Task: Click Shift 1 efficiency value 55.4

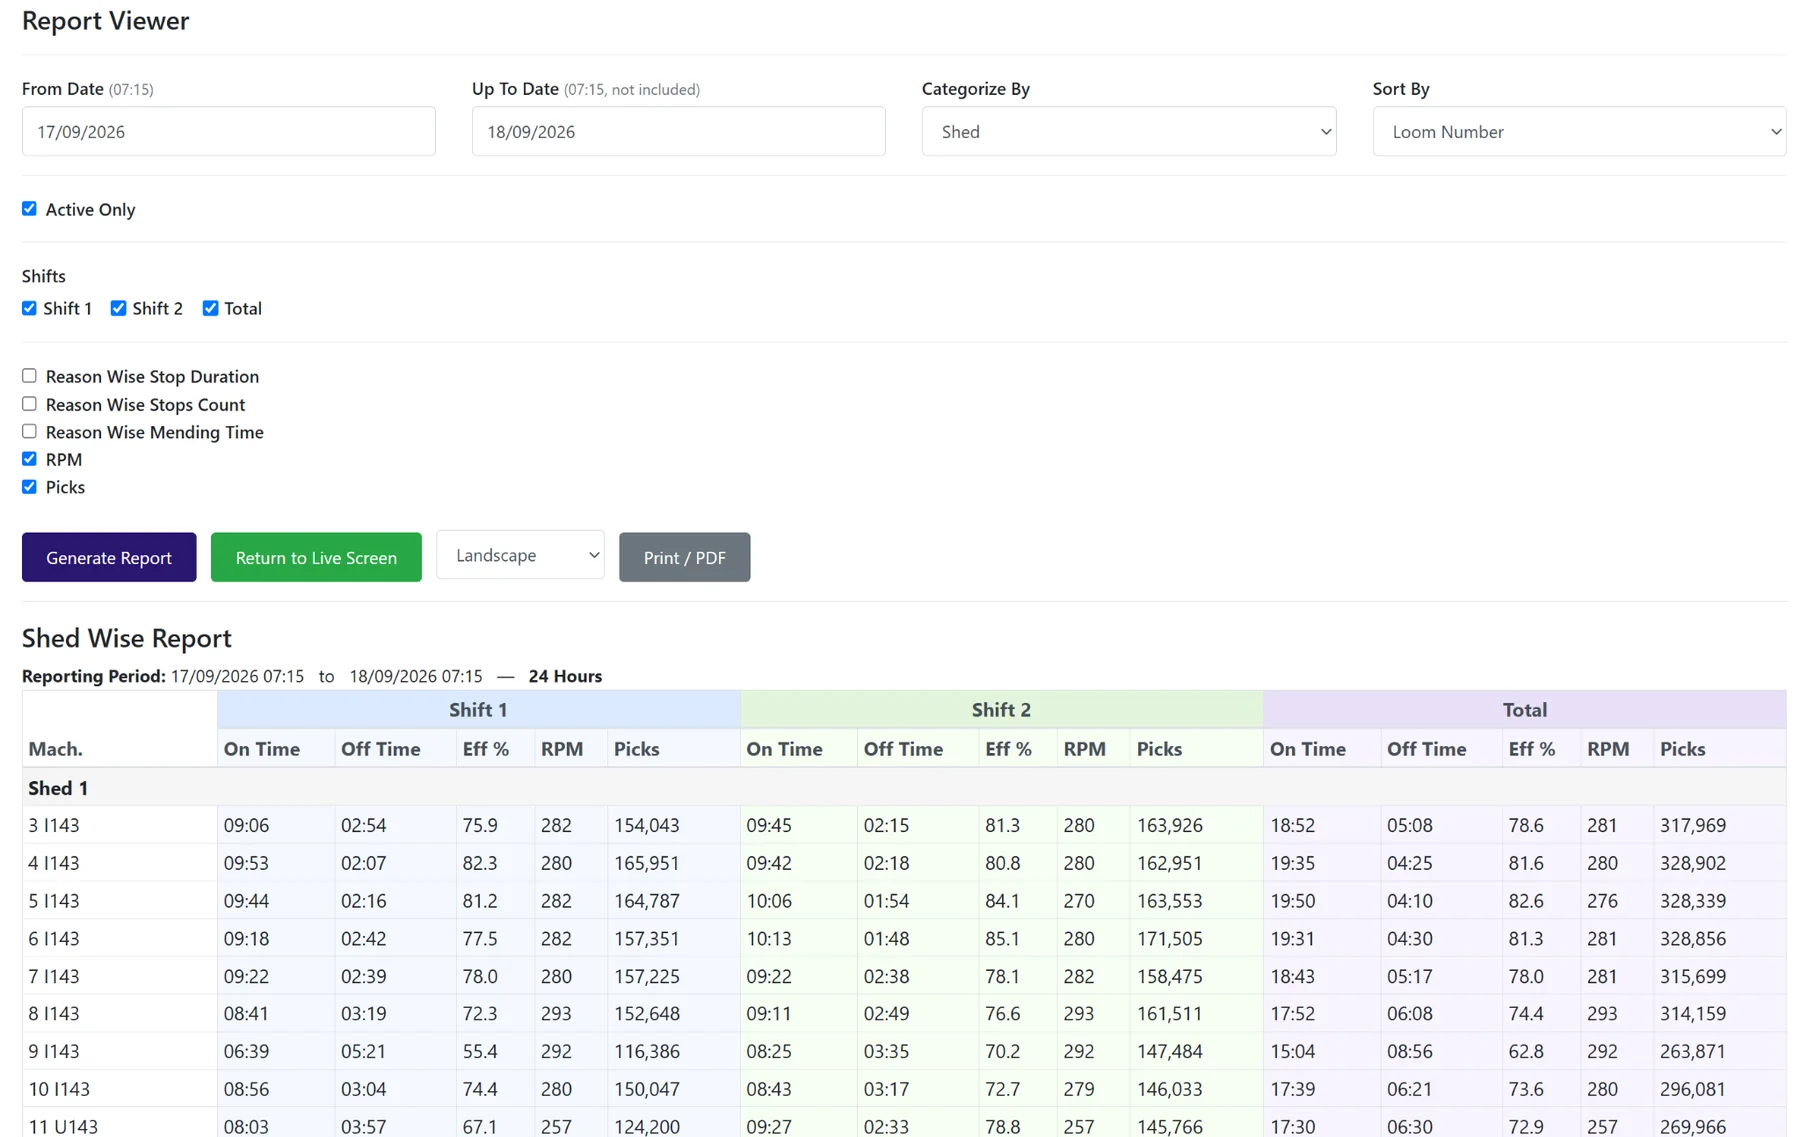Action: [x=480, y=1051]
